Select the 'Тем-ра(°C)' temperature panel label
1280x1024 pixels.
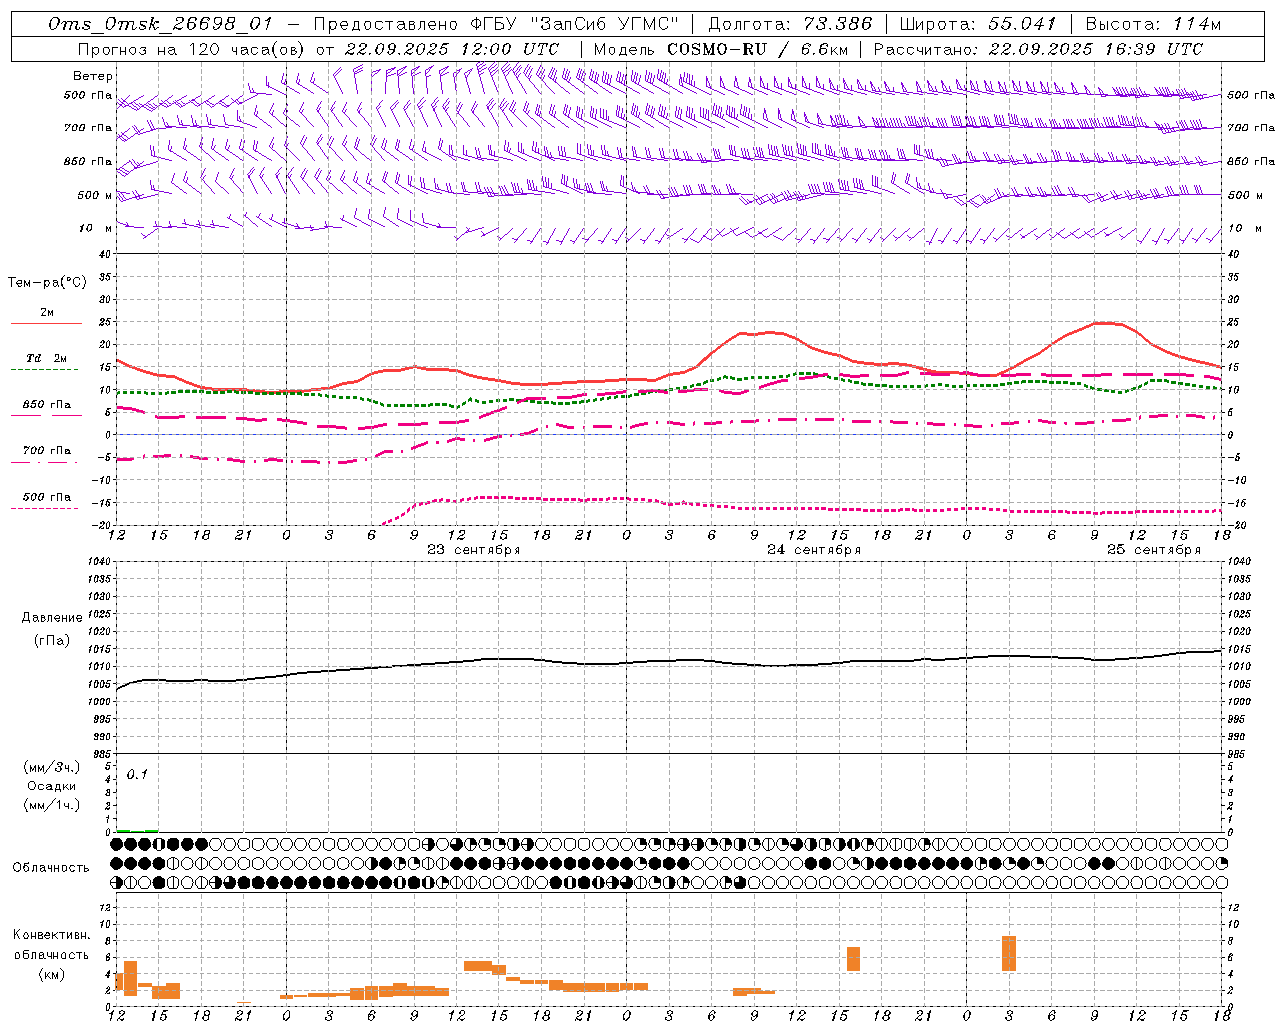pyautogui.click(x=47, y=283)
